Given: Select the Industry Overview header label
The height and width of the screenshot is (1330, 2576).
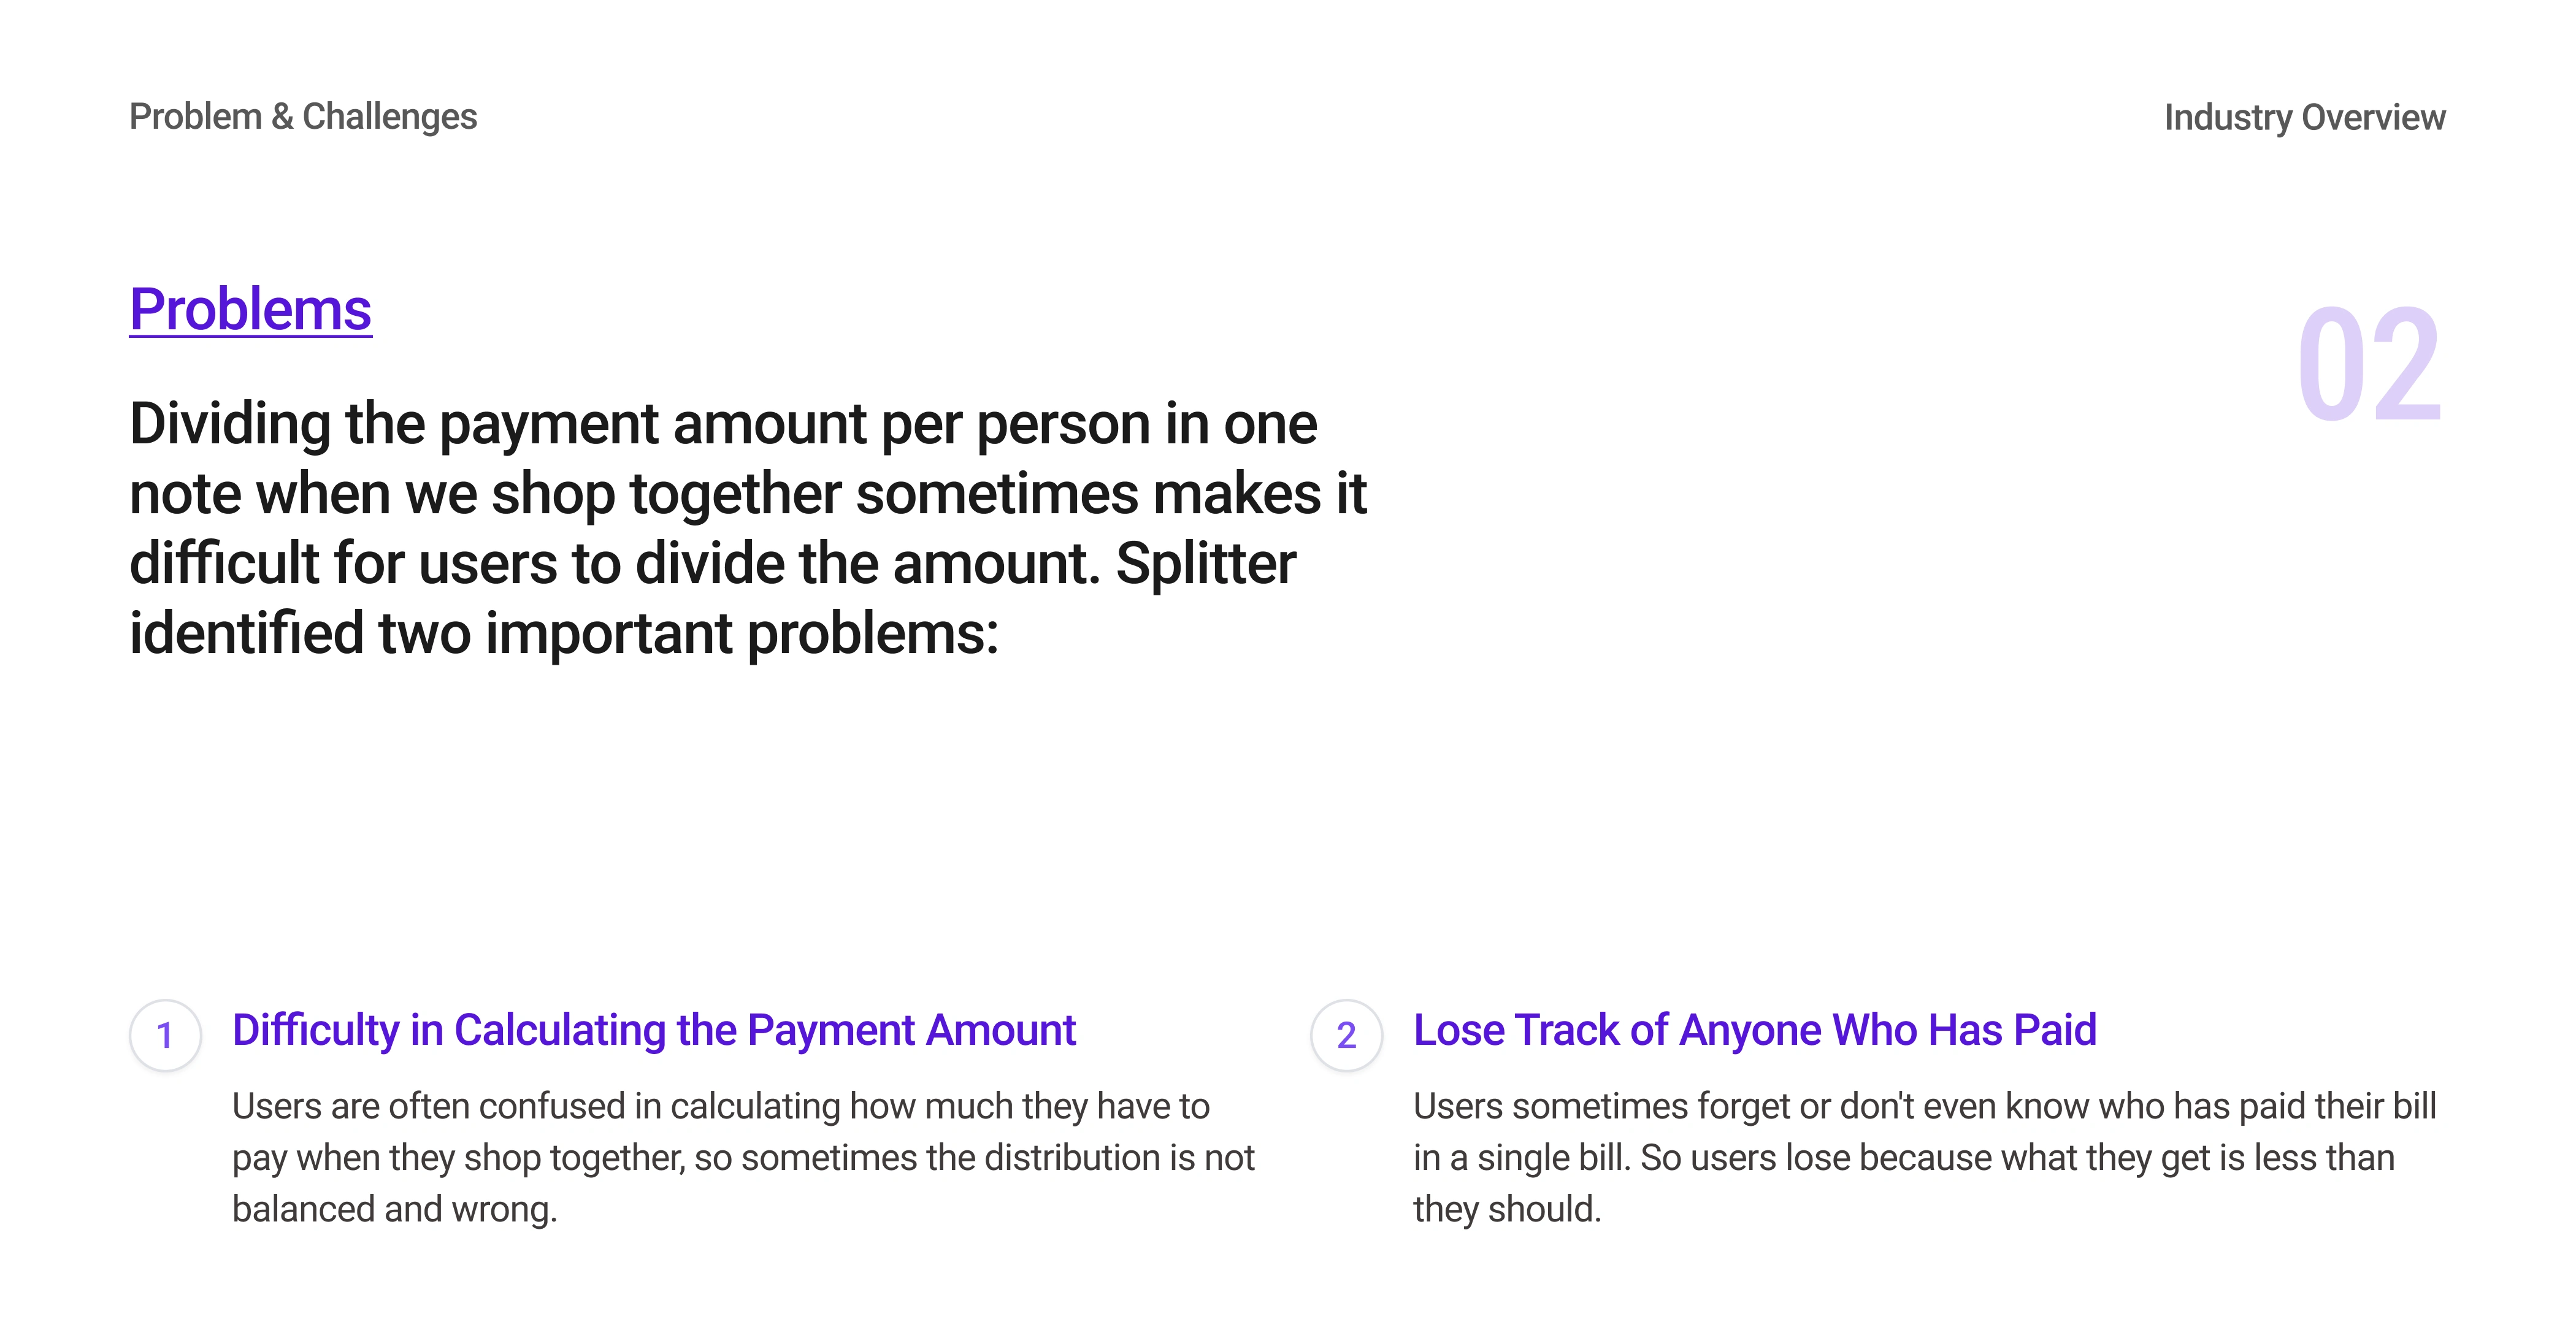Looking at the screenshot, I should pyautogui.click(x=2304, y=117).
